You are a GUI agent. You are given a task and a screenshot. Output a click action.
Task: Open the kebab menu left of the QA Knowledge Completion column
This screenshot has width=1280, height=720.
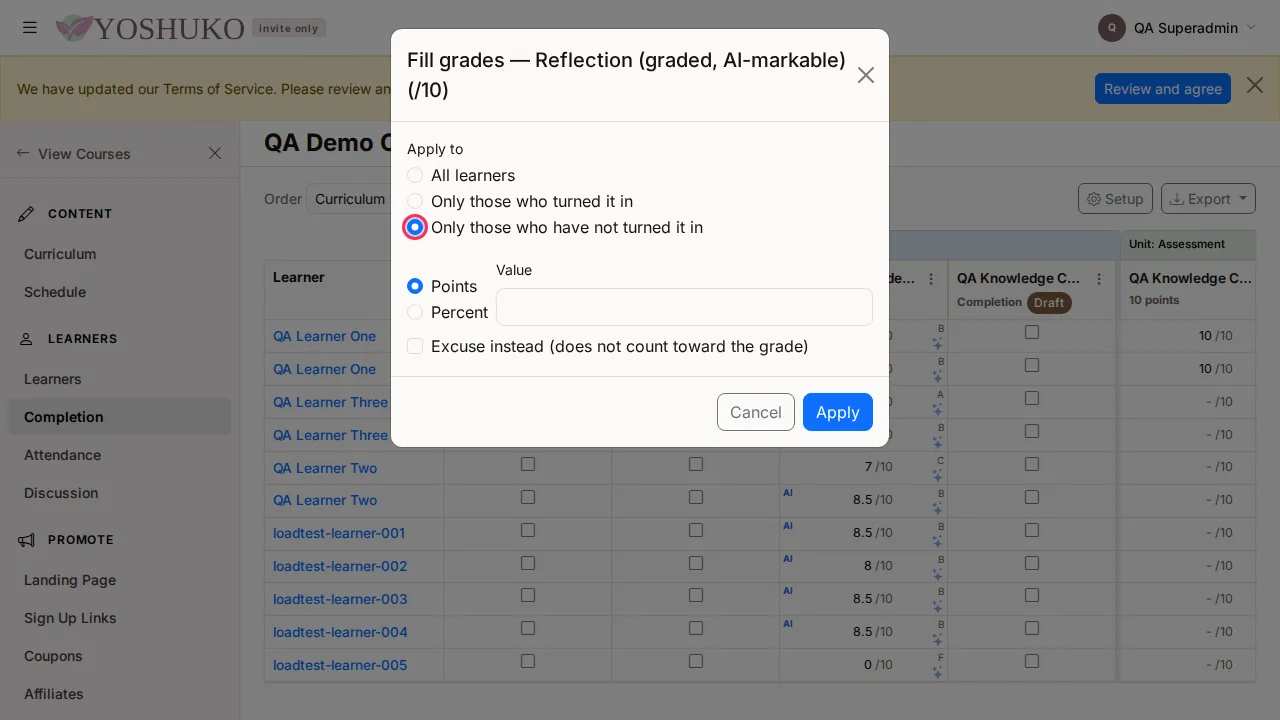(931, 279)
